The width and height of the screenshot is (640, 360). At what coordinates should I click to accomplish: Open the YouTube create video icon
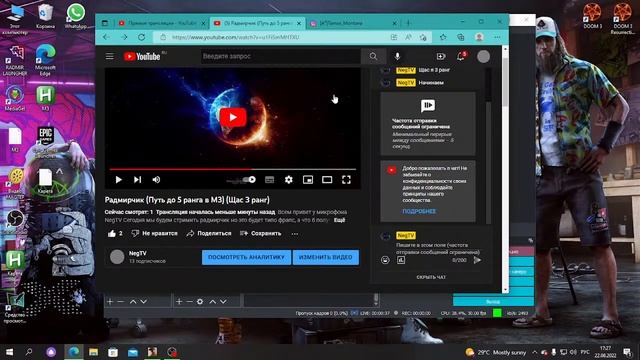pos(441,56)
